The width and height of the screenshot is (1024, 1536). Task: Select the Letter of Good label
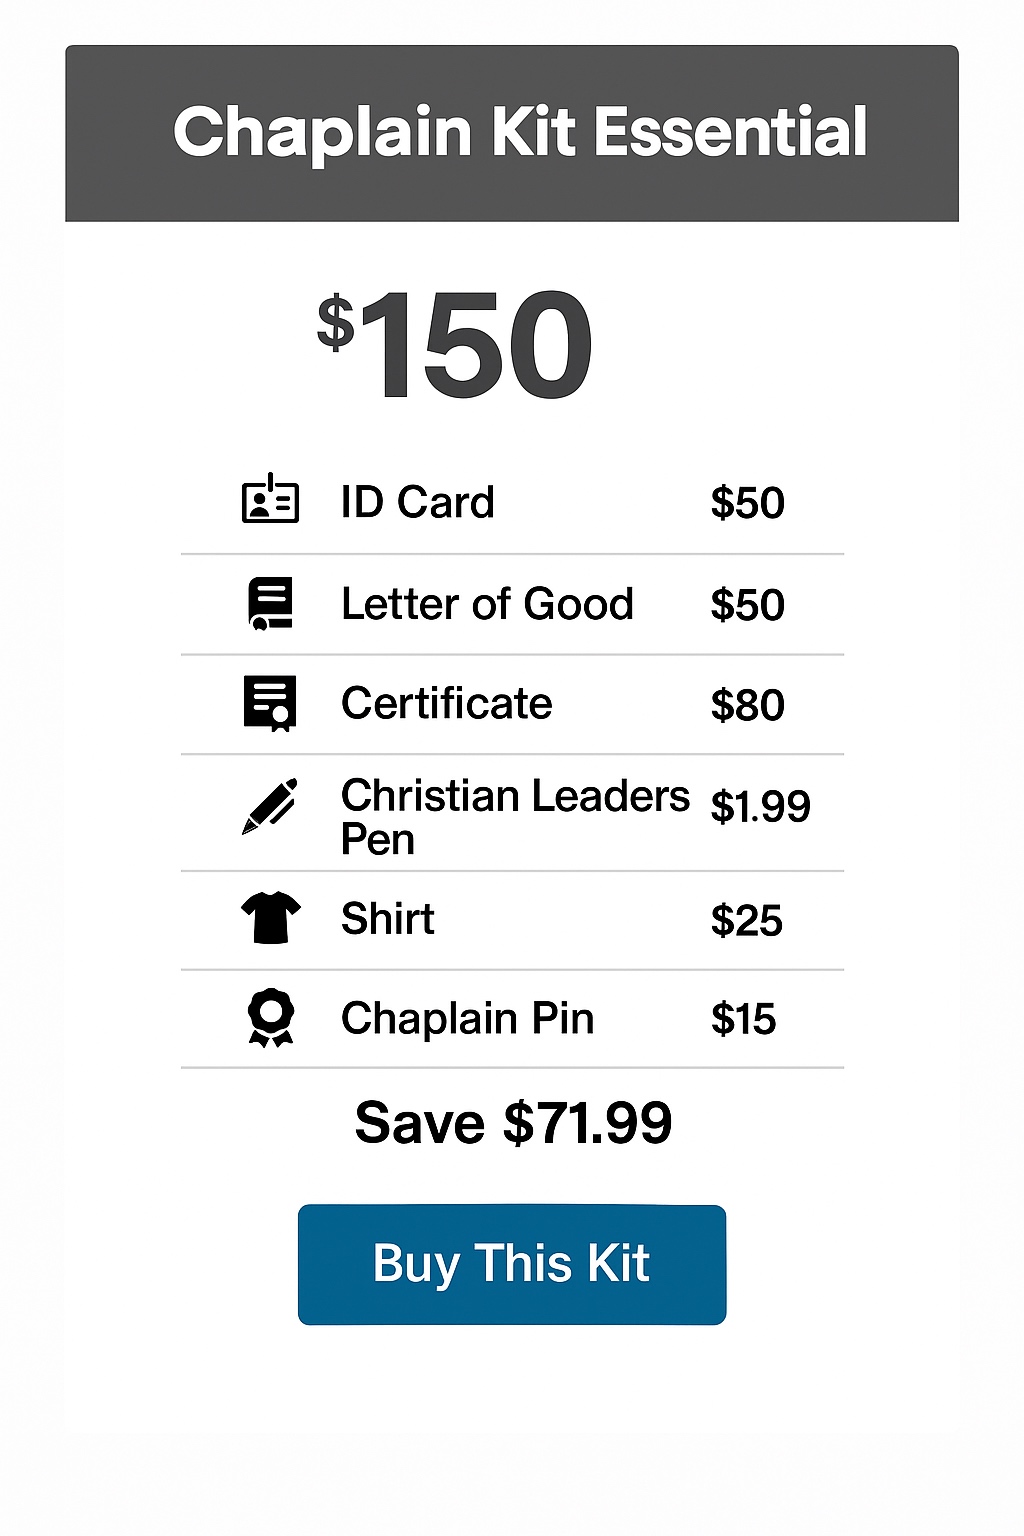coord(487,604)
